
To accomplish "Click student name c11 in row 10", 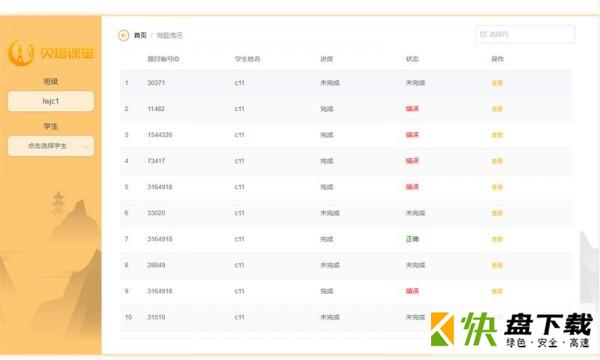I will coord(240,317).
